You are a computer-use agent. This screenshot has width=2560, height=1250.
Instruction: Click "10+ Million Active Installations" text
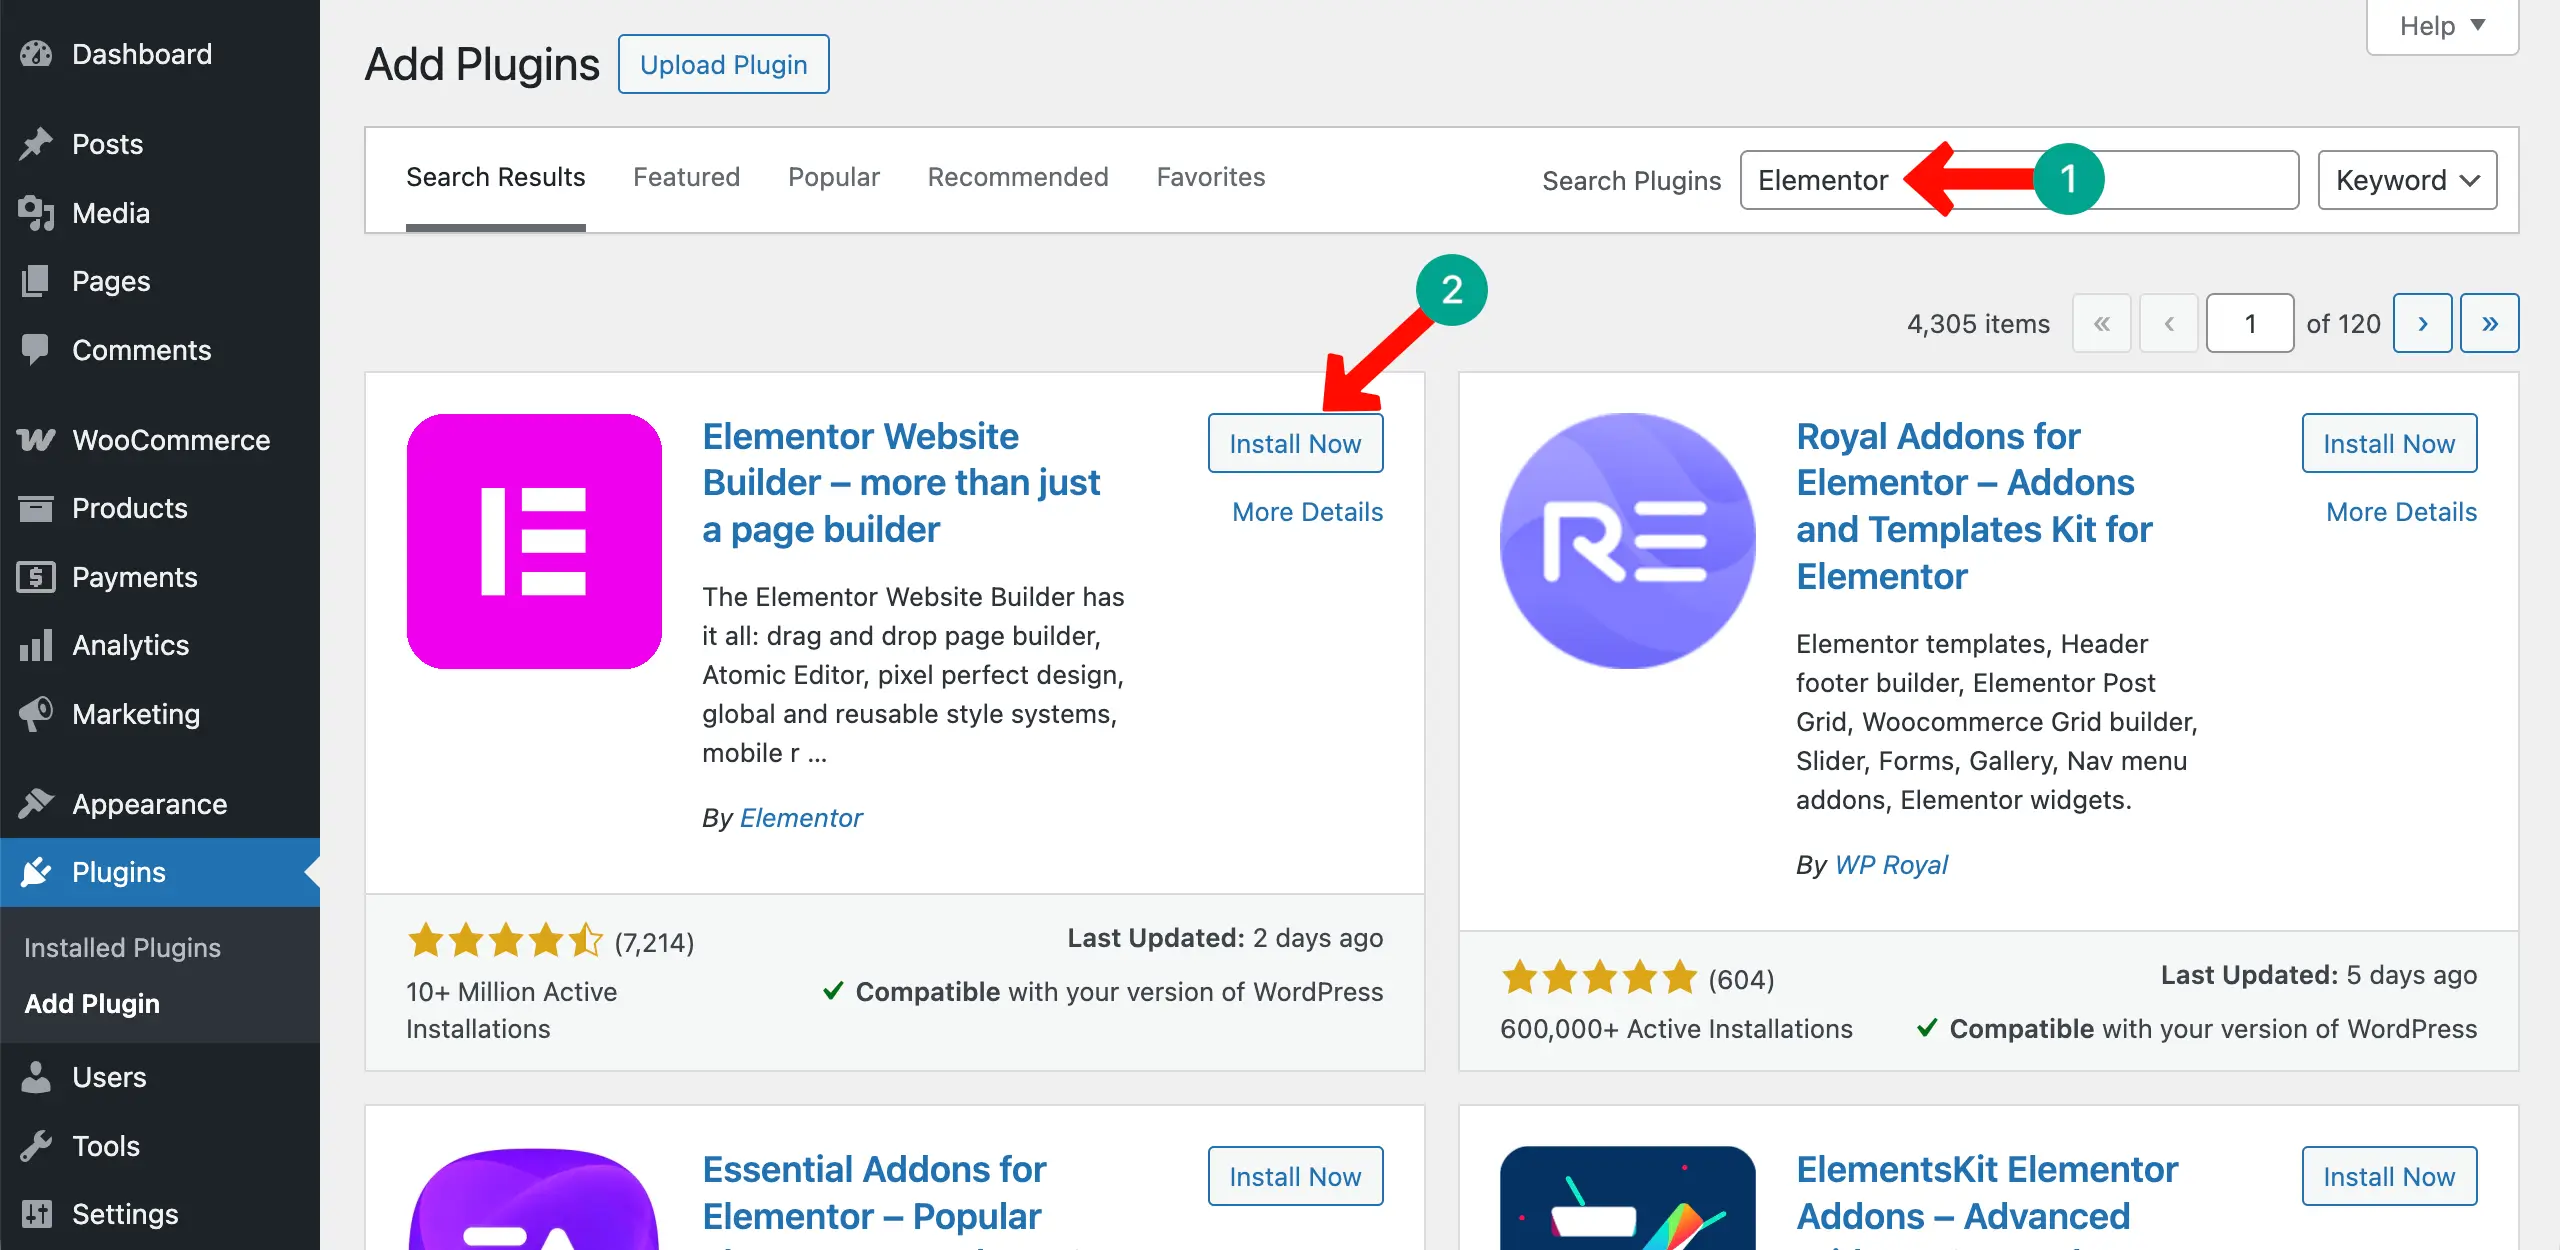coord(511,1010)
